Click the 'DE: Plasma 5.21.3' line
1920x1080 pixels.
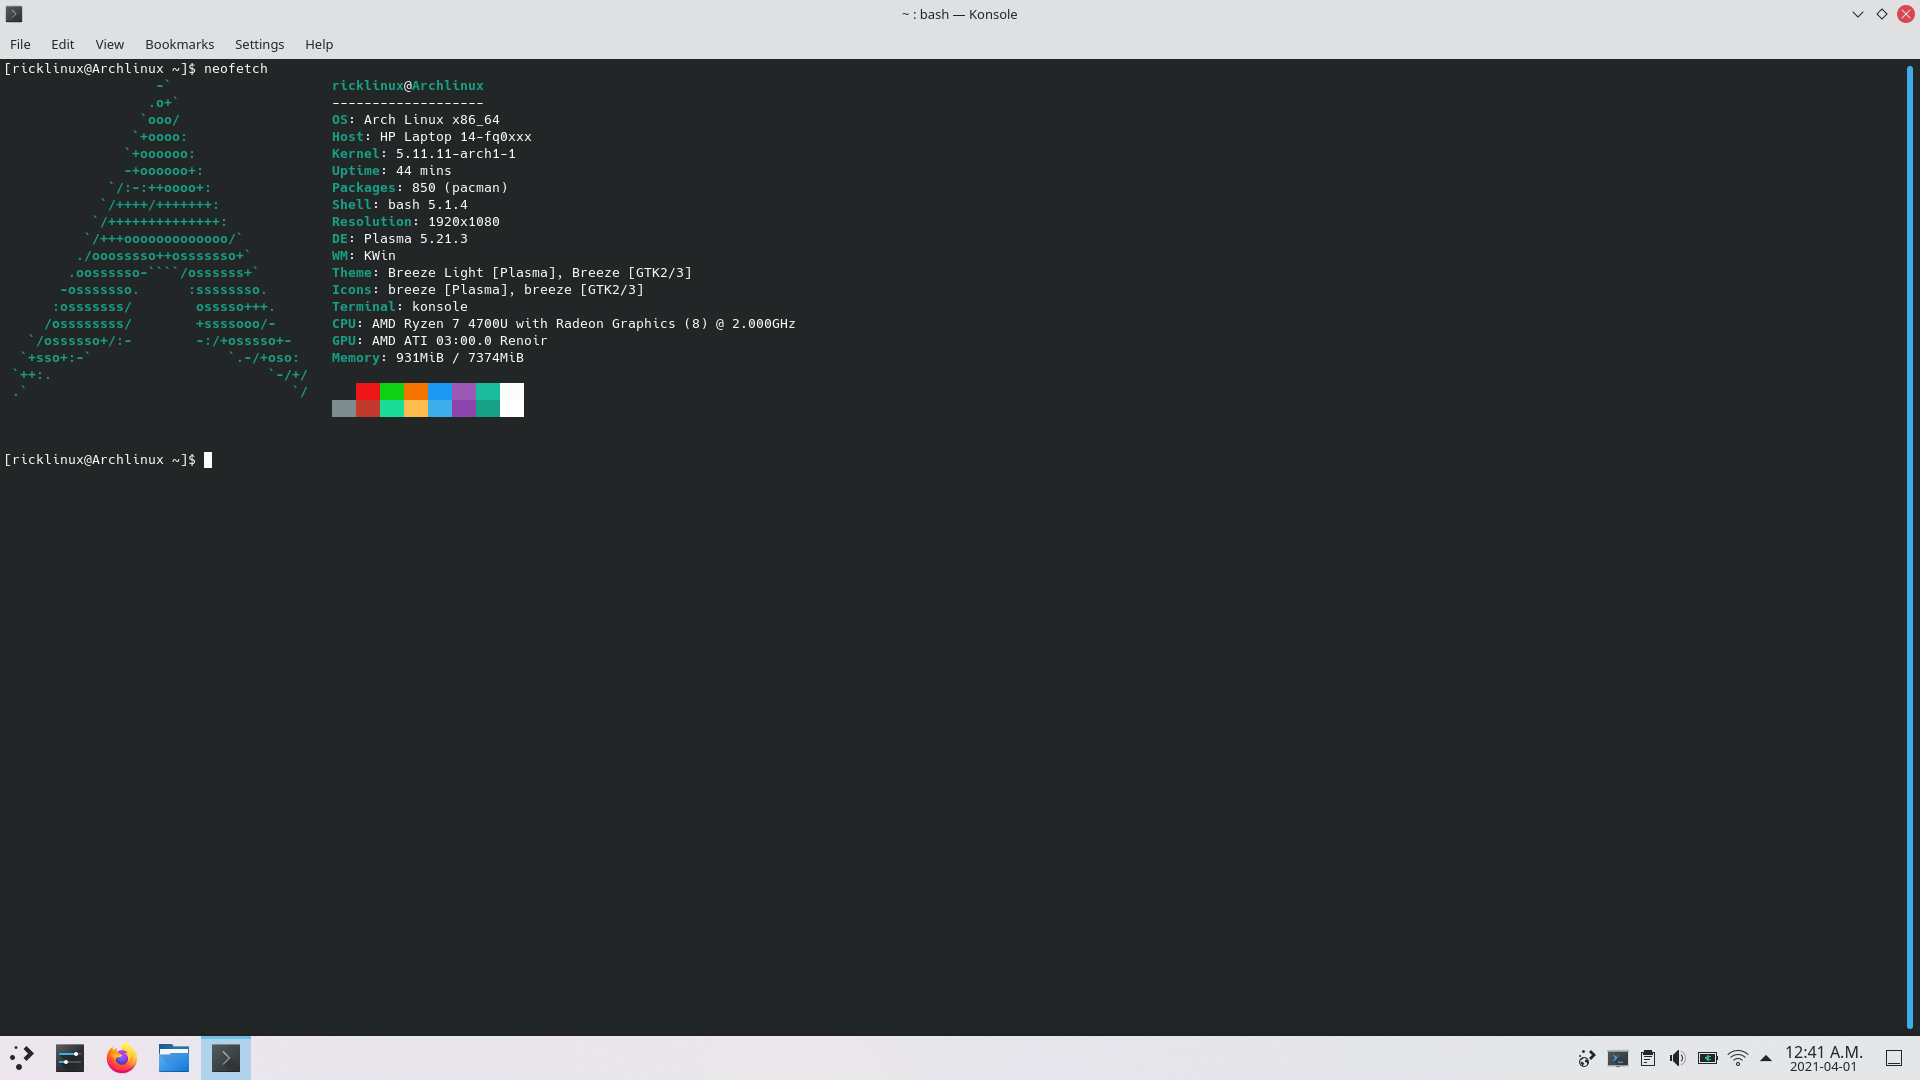(x=400, y=239)
